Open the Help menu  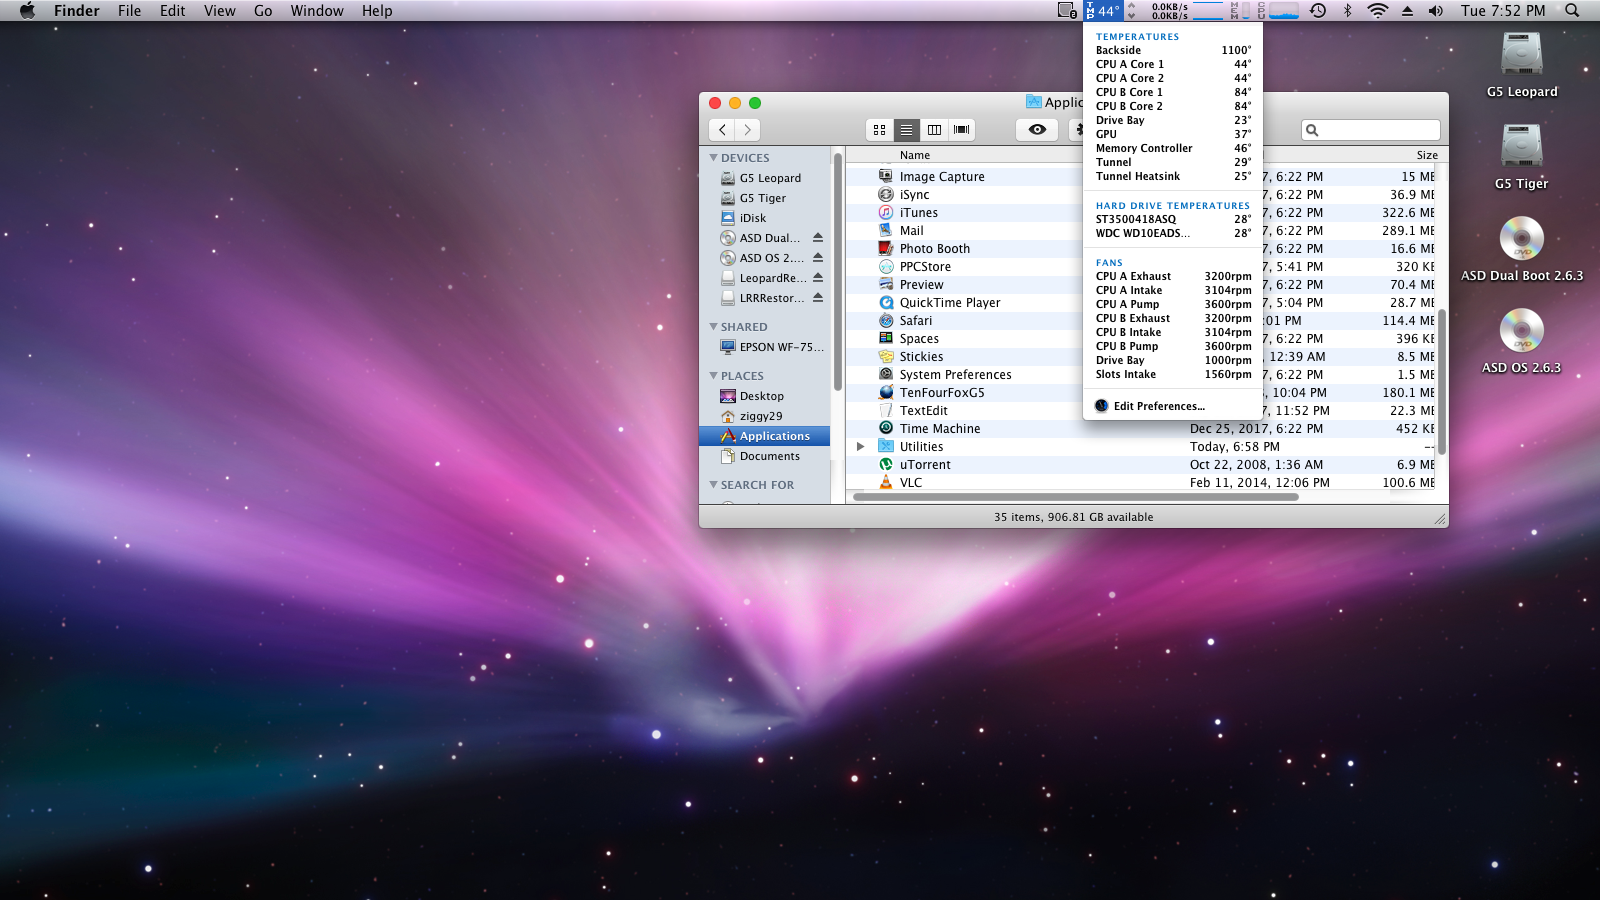coord(377,11)
